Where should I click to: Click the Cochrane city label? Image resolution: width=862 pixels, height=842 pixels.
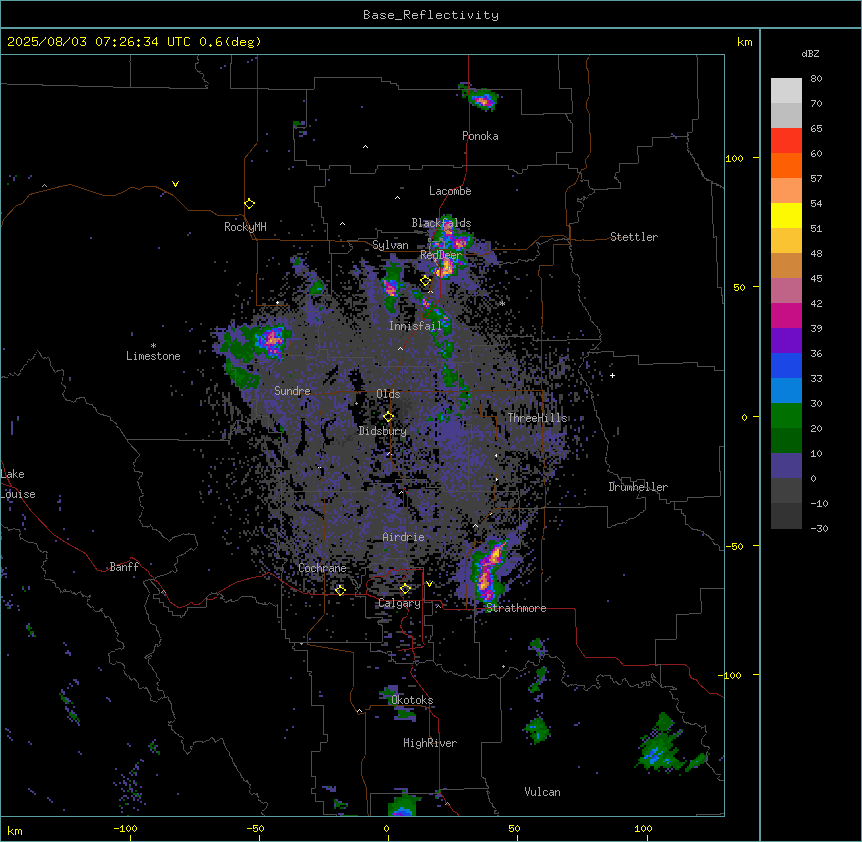click(322, 568)
